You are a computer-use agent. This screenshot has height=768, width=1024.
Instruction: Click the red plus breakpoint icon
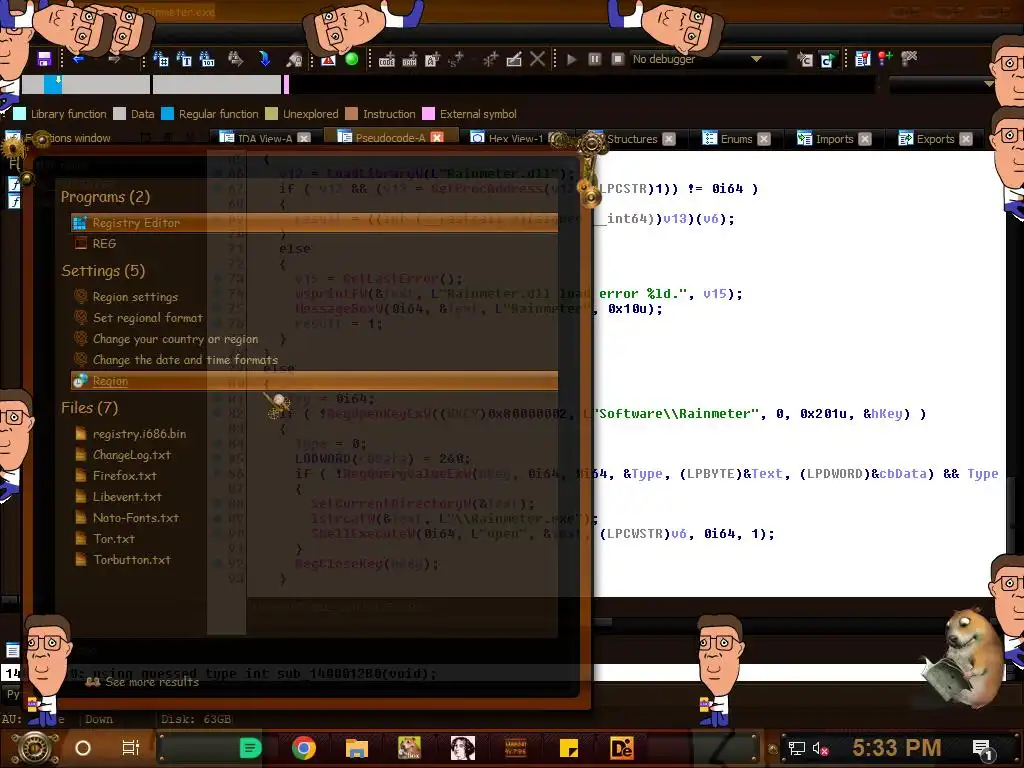[x=885, y=59]
